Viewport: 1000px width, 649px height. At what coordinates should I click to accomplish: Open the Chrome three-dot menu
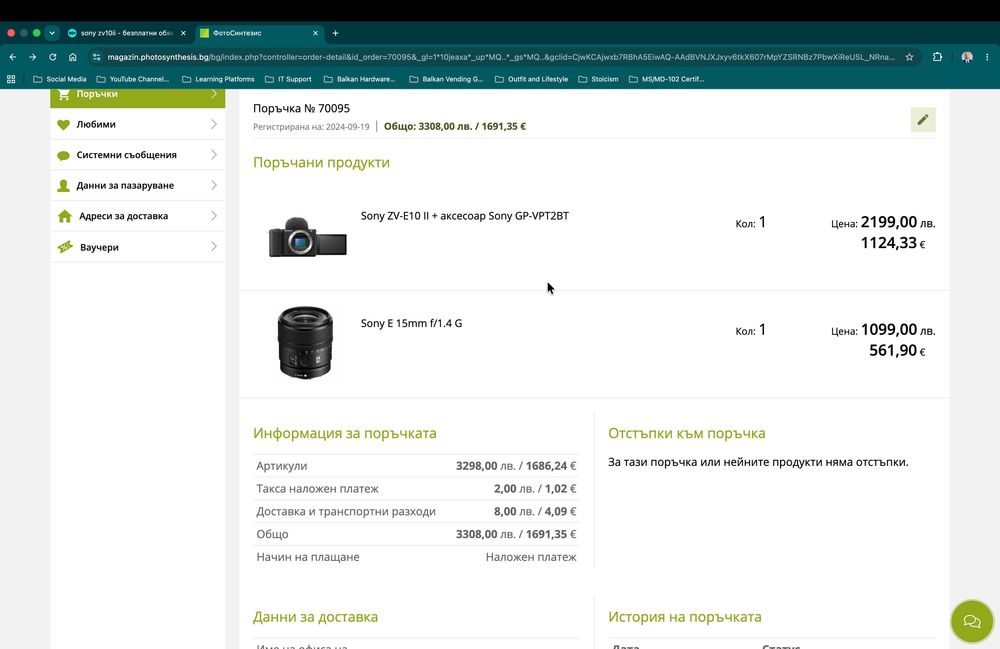[x=987, y=57]
